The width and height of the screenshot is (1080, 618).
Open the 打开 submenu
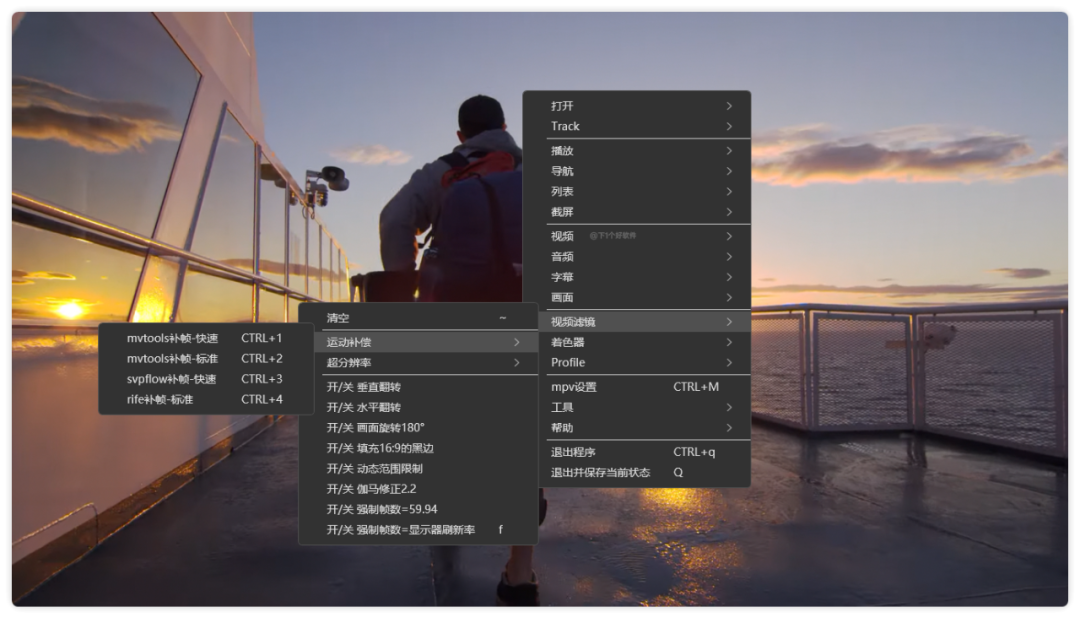point(636,106)
